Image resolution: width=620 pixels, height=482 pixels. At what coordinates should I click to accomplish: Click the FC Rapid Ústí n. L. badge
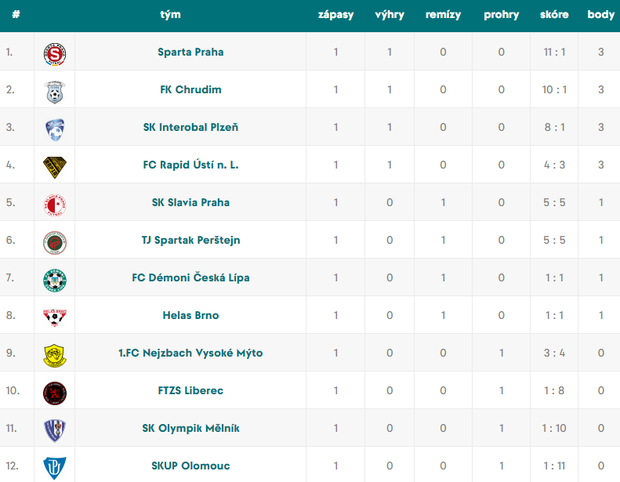[55, 167]
